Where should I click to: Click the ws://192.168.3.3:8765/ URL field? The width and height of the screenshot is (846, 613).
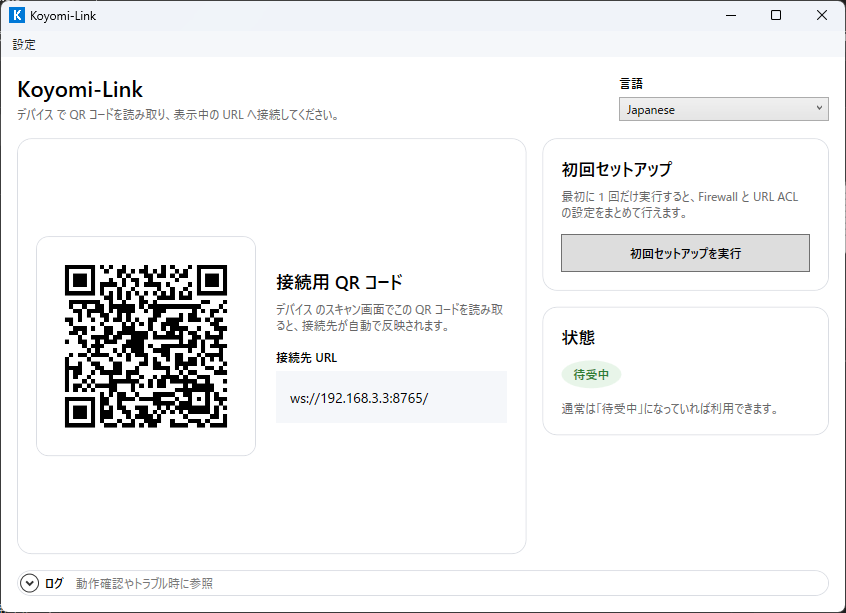[391, 397]
